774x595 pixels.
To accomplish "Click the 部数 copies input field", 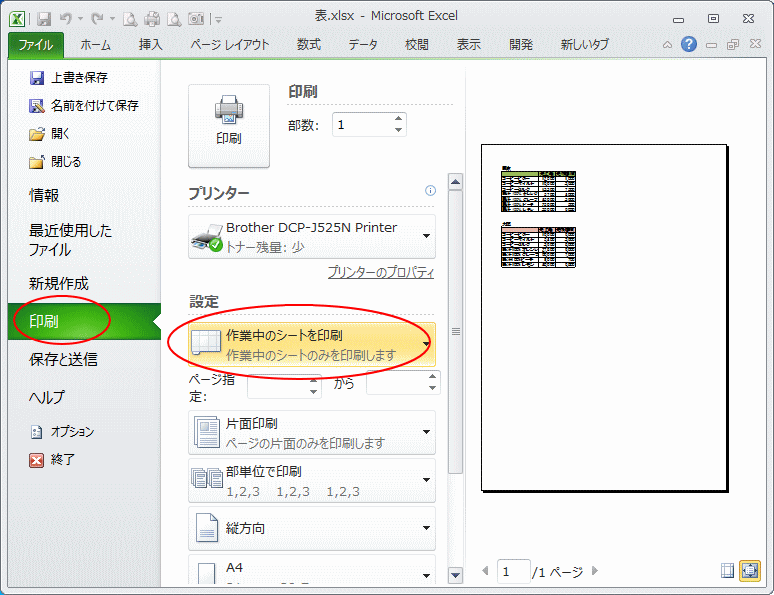I will point(362,124).
